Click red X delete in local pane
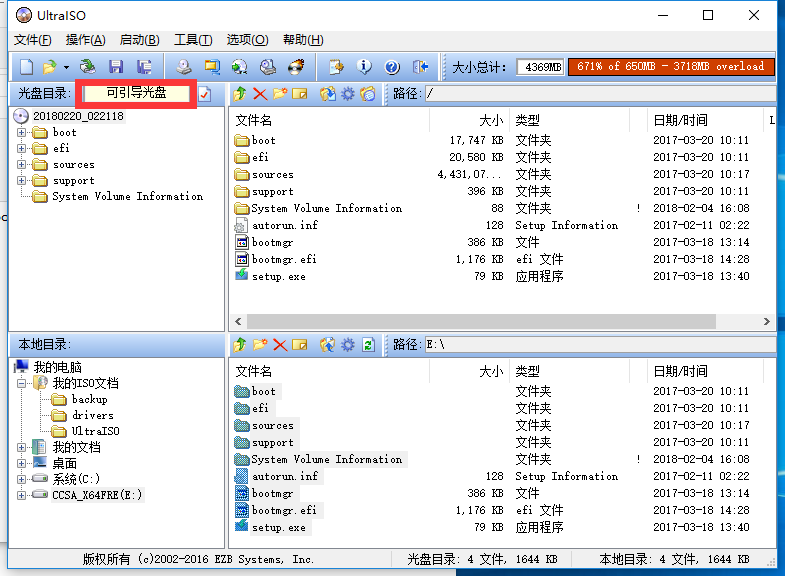This screenshot has width=785, height=576. (x=280, y=345)
